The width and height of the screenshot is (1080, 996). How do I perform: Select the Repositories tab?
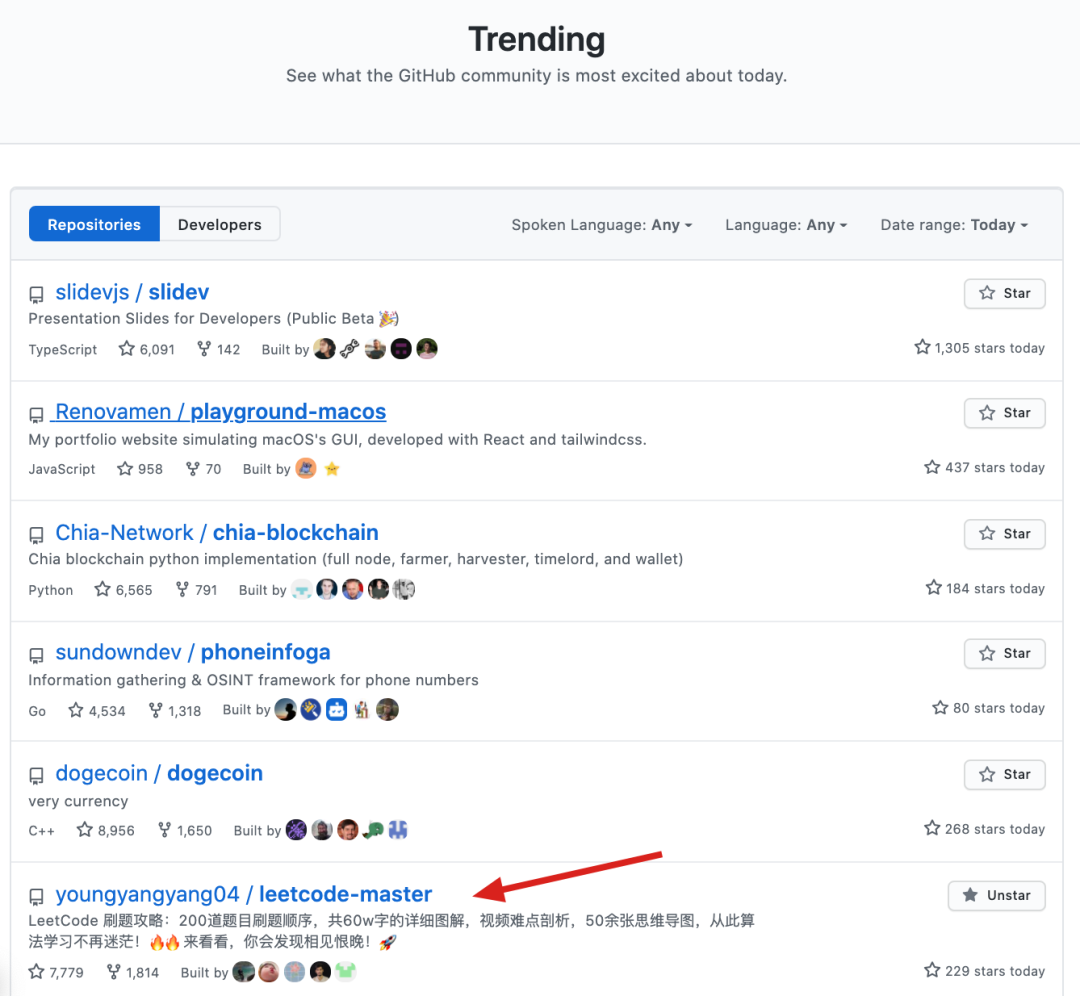tap(94, 225)
